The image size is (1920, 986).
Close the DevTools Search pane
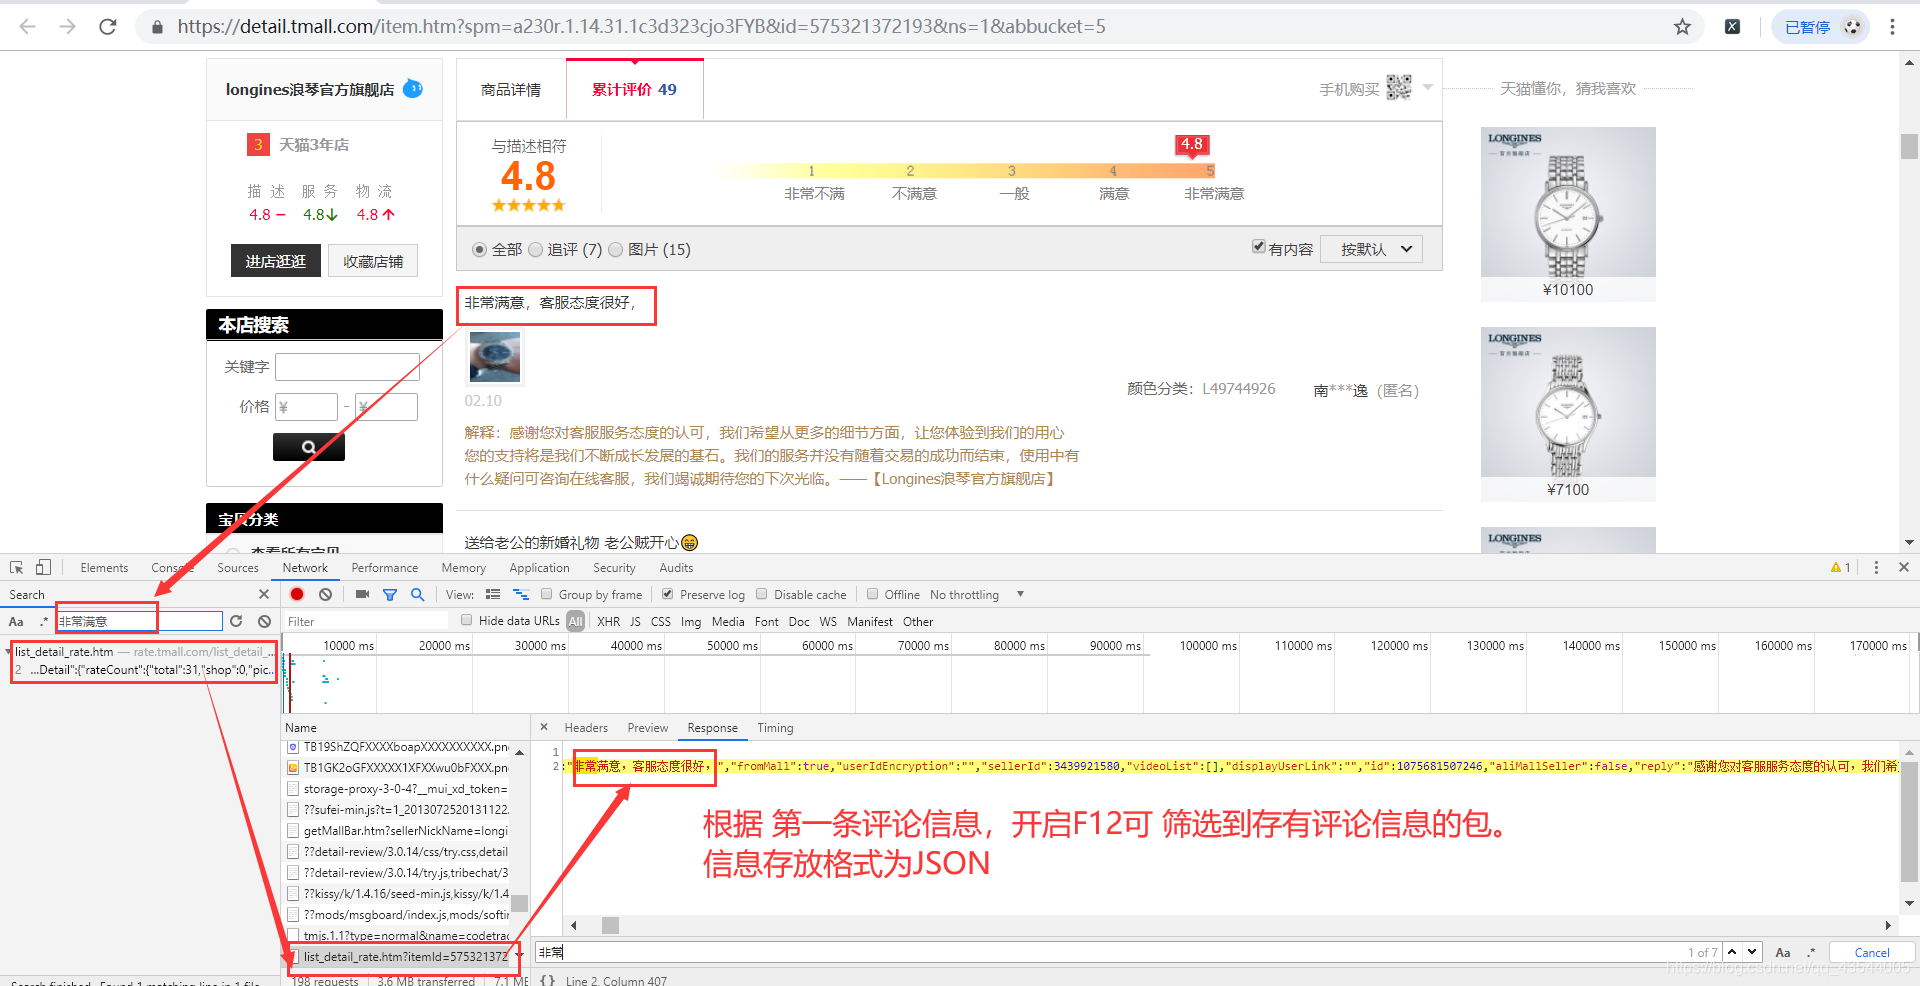pyautogui.click(x=264, y=594)
